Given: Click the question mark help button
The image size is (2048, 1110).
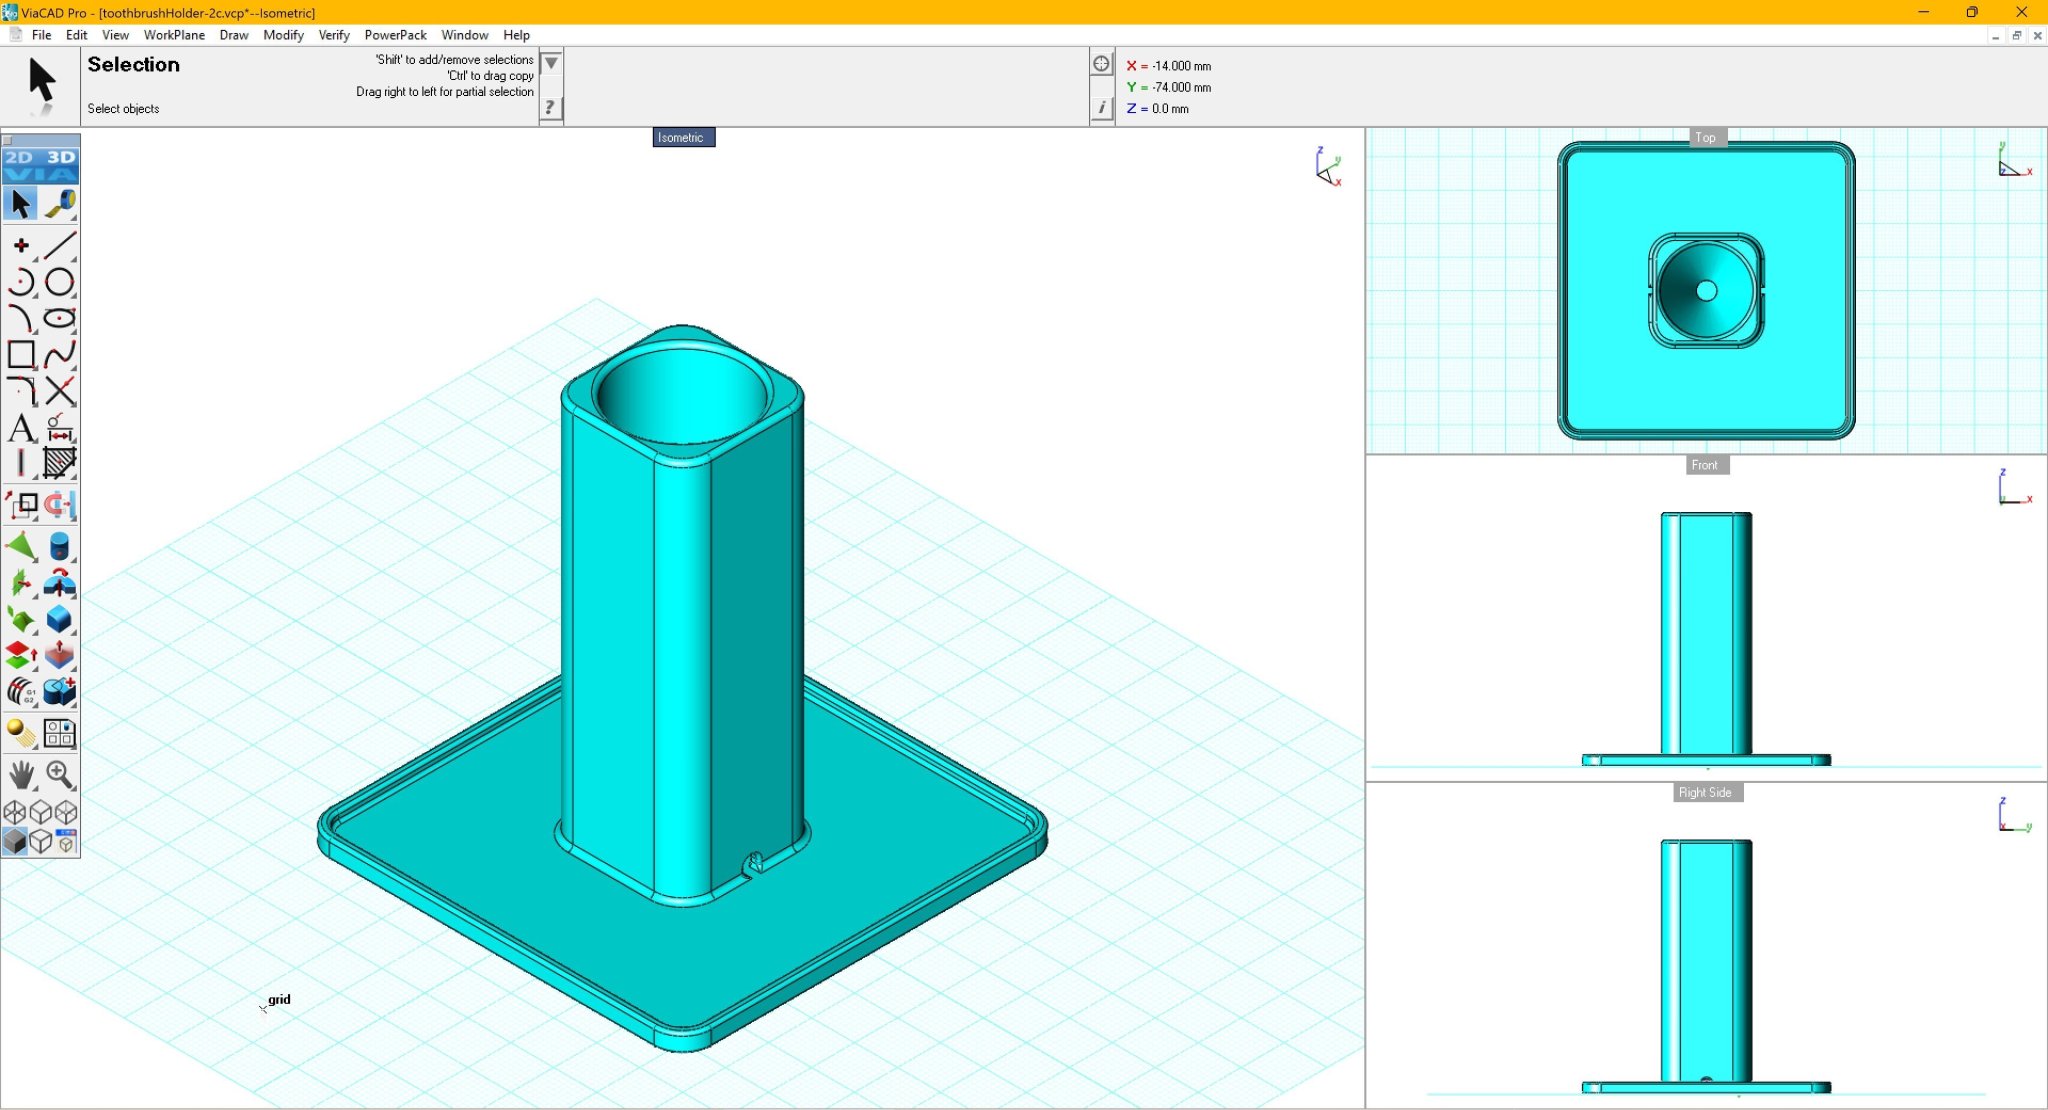Looking at the screenshot, I should 550,107.
